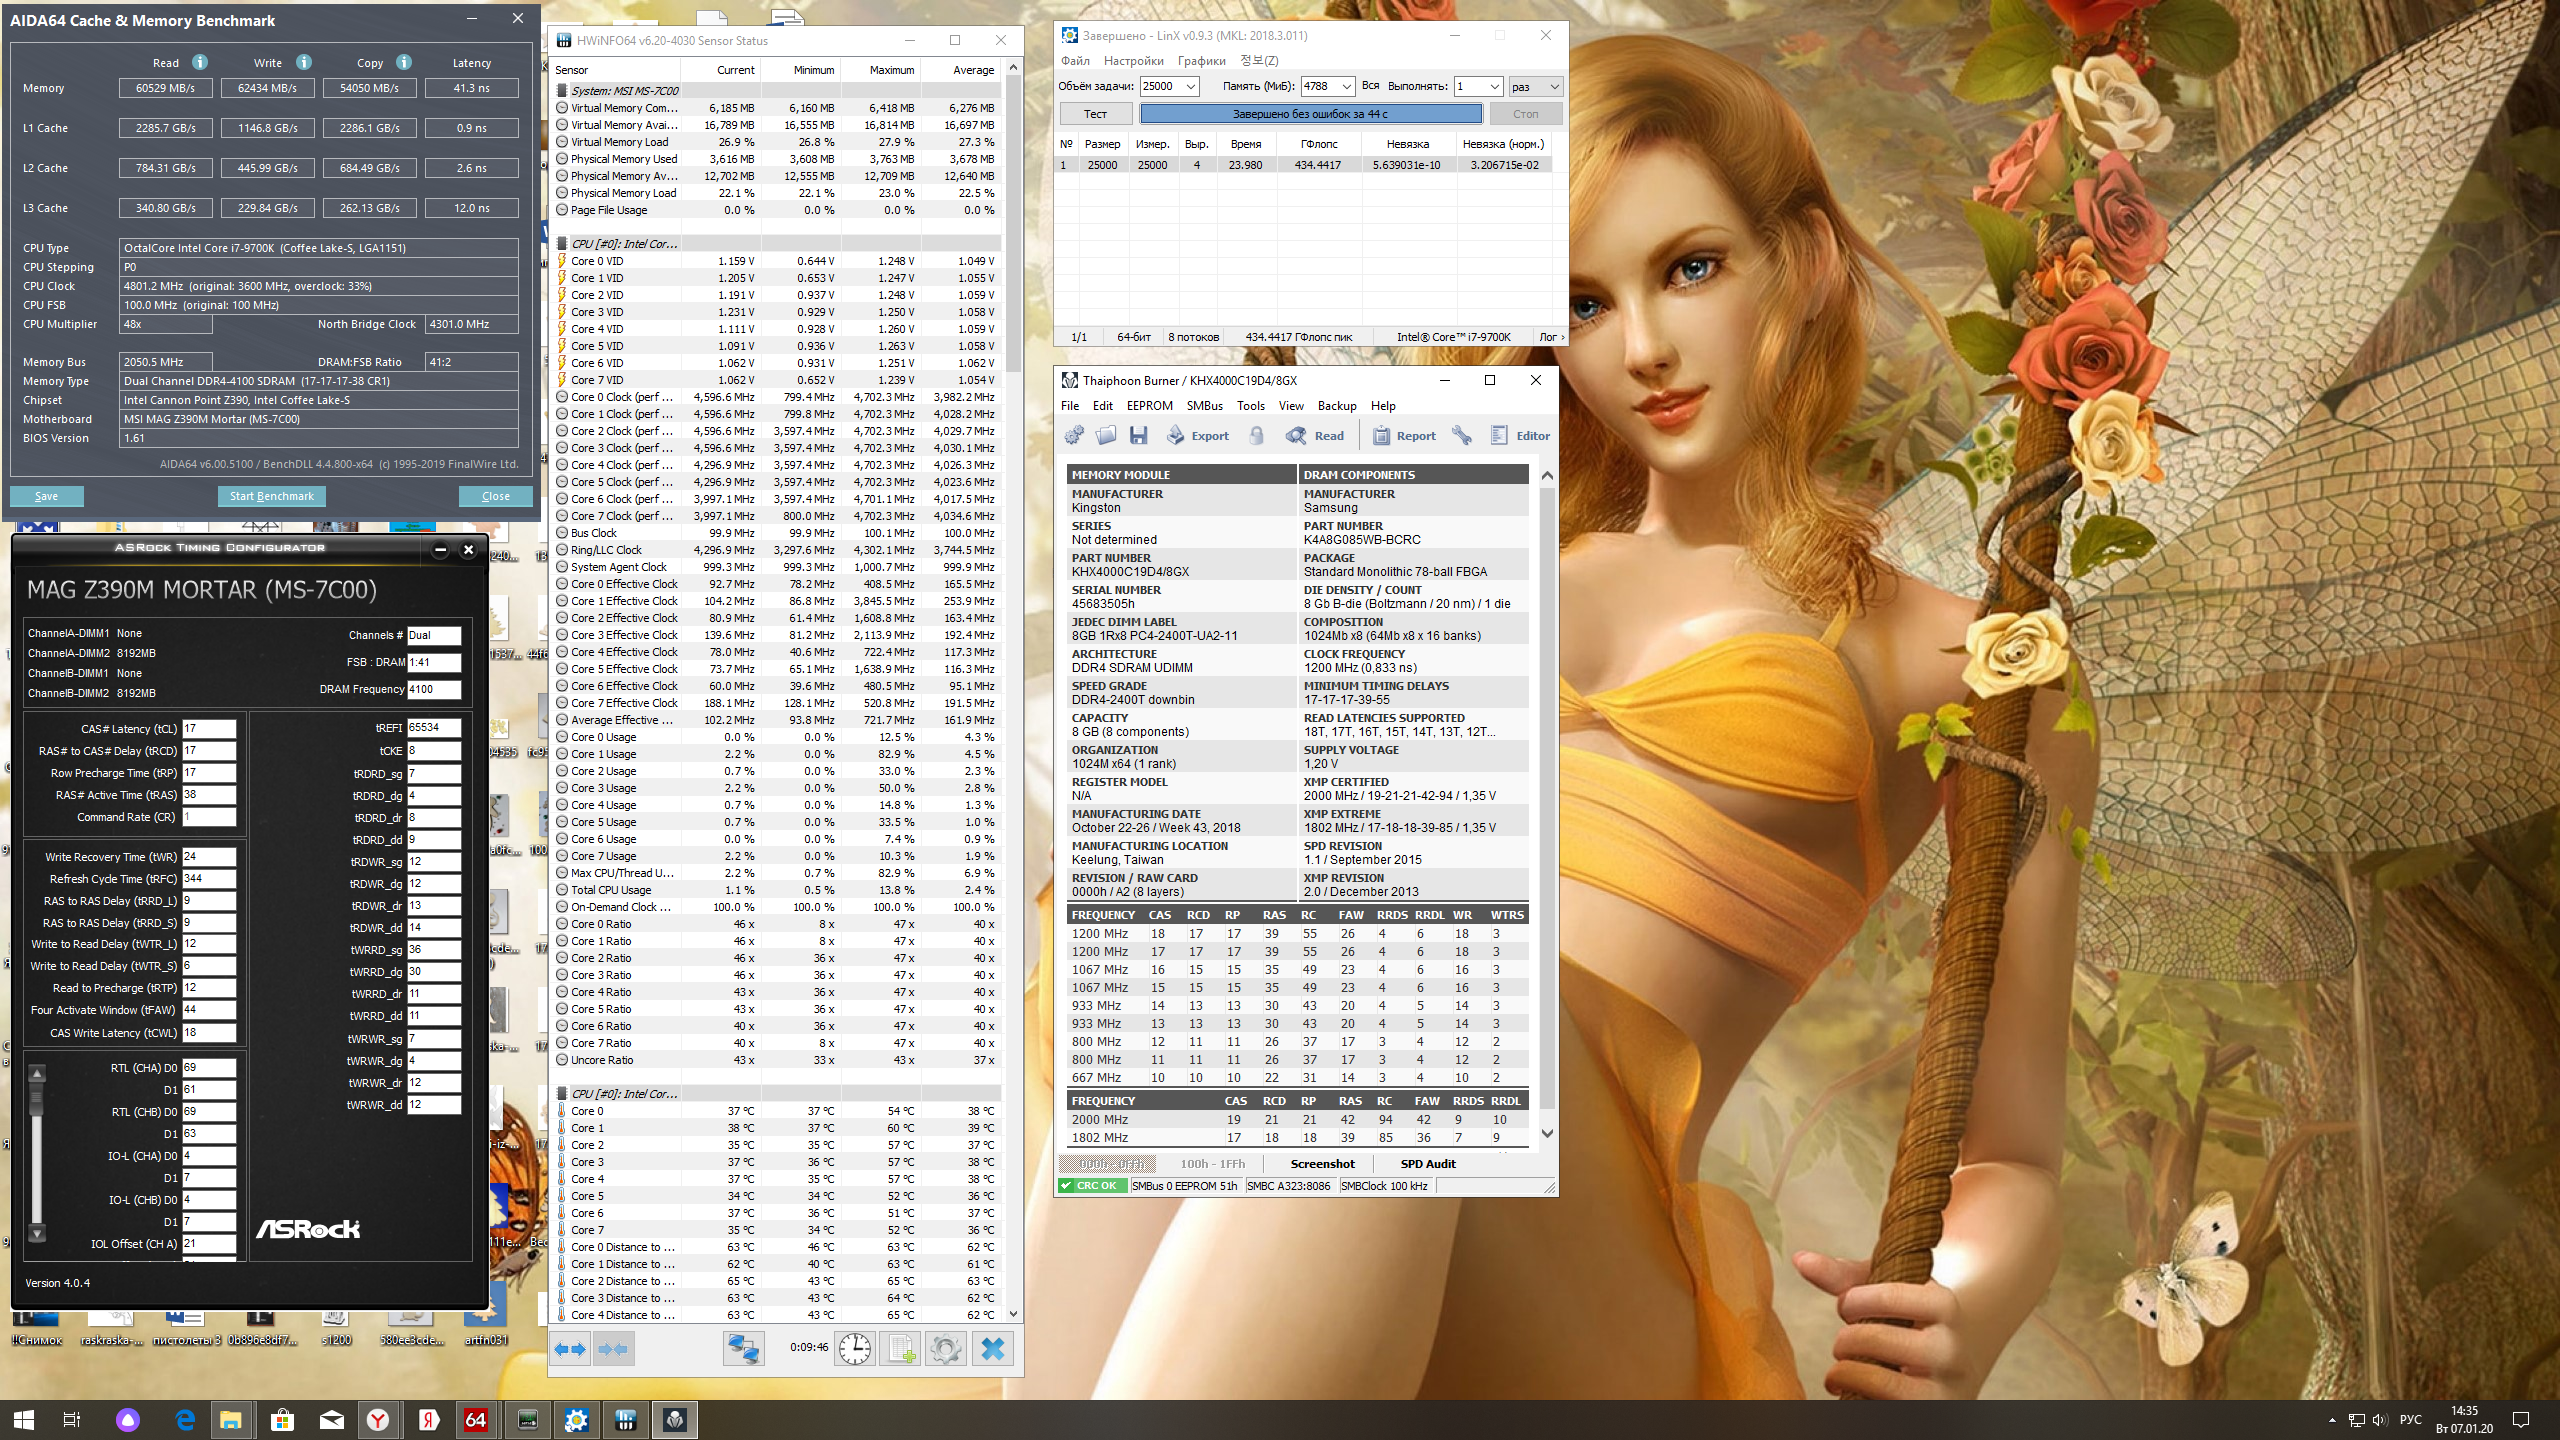This screenshot has width=2560, height=1440.
Task: Click the HWiNFO expand columns arrows icon
Action: [x=571, y=1349]
